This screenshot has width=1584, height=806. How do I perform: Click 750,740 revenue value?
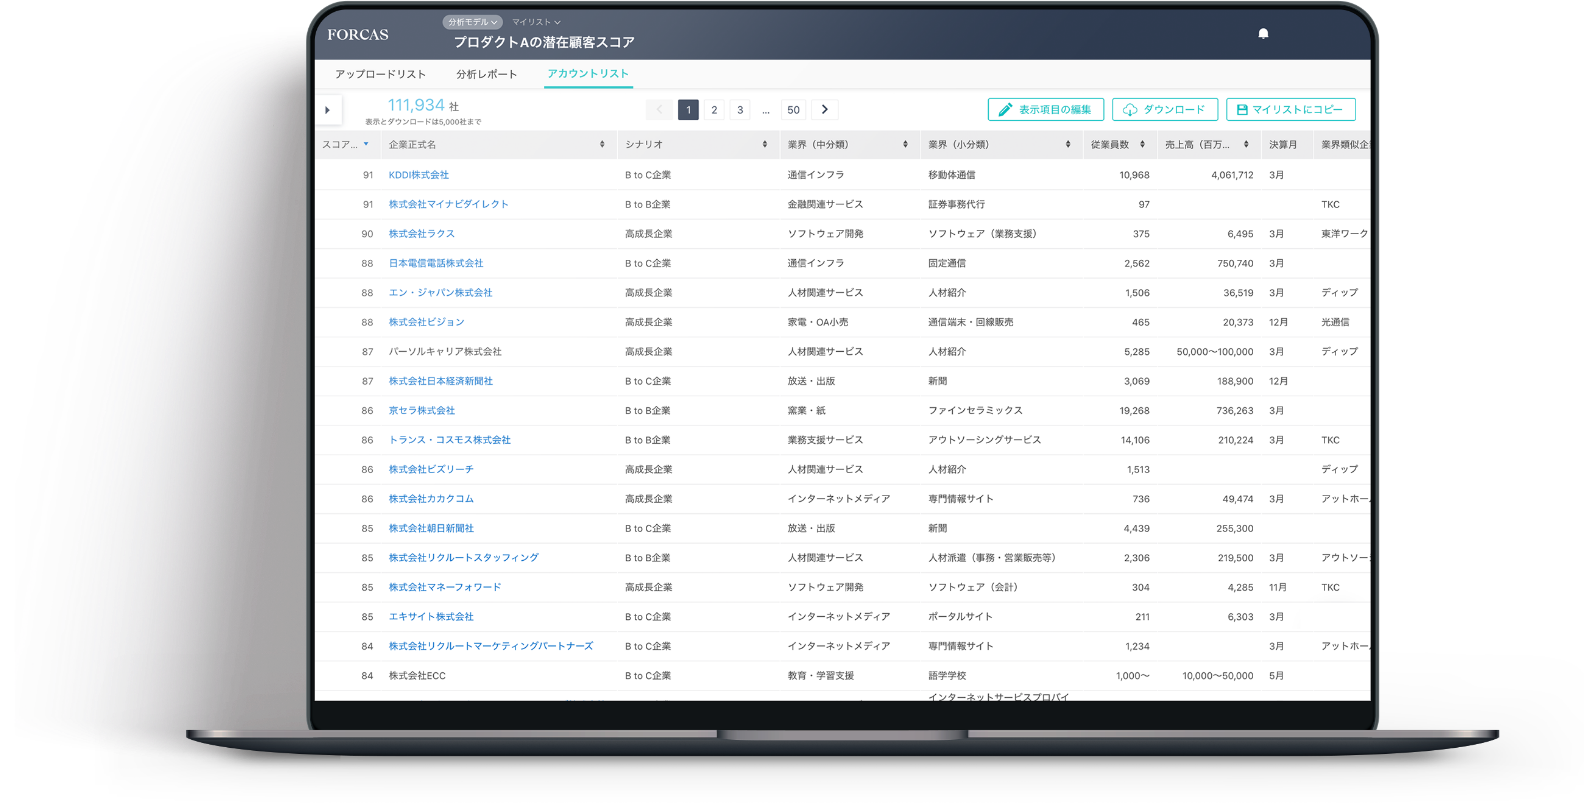1235,264
